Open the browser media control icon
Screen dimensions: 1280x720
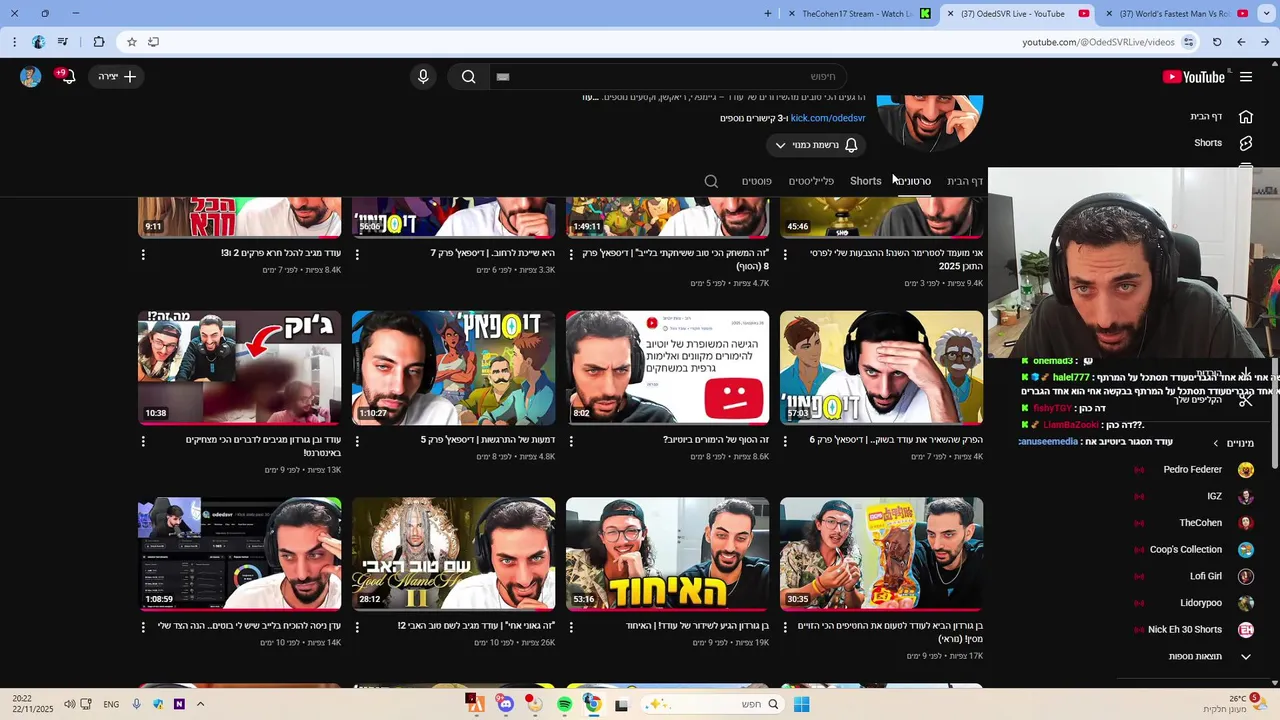coord(63,42)
